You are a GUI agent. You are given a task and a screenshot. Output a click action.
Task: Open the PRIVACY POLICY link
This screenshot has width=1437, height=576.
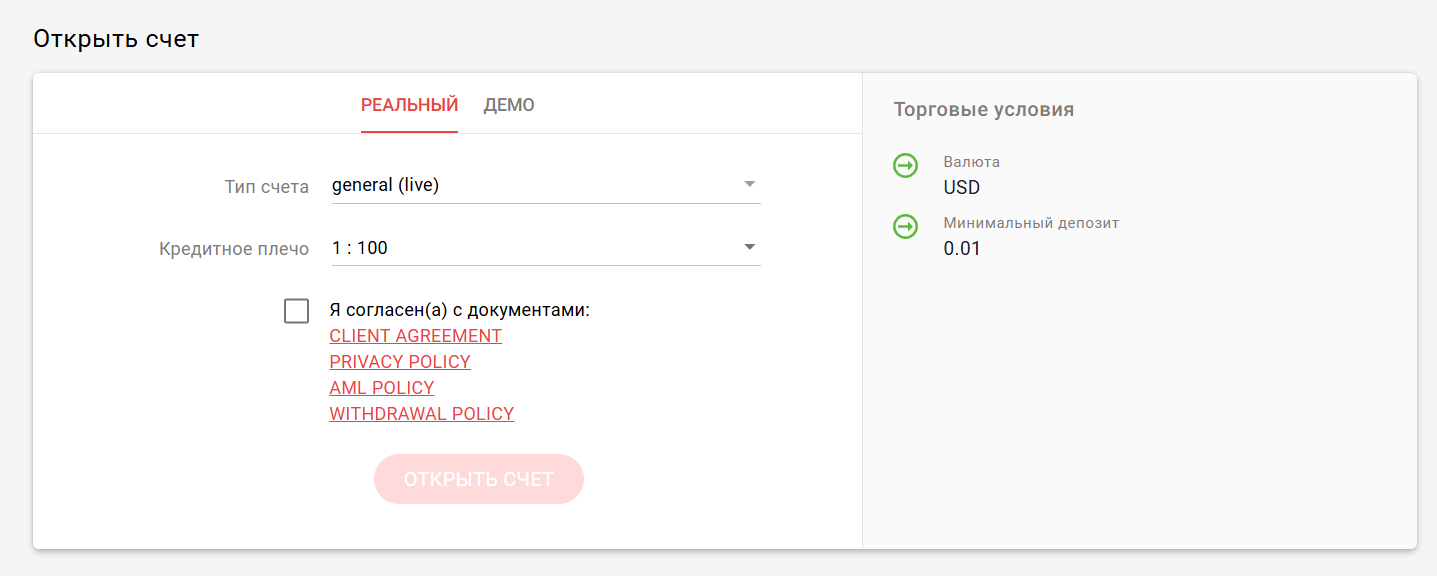400,362
